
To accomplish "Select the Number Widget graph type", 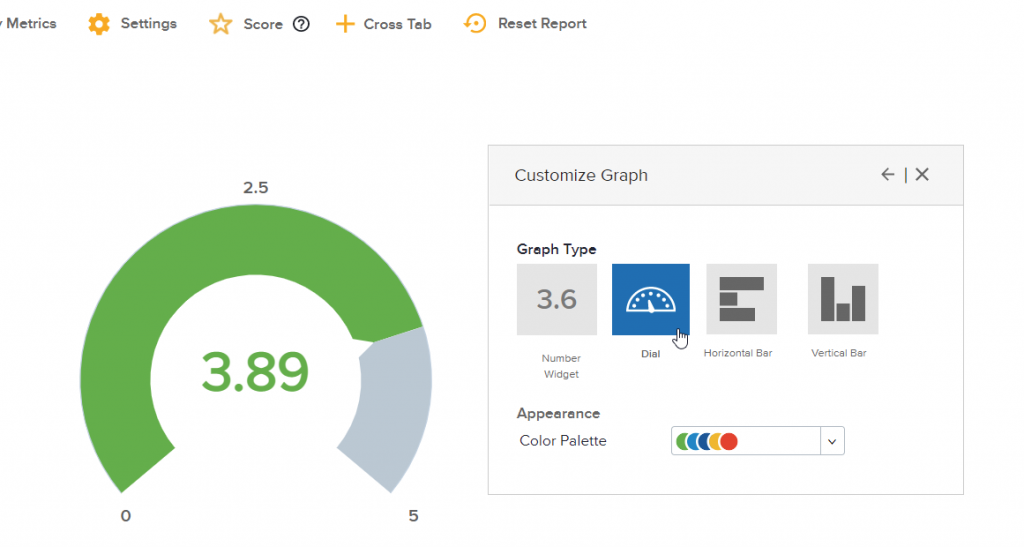I will tap(556, 299).
